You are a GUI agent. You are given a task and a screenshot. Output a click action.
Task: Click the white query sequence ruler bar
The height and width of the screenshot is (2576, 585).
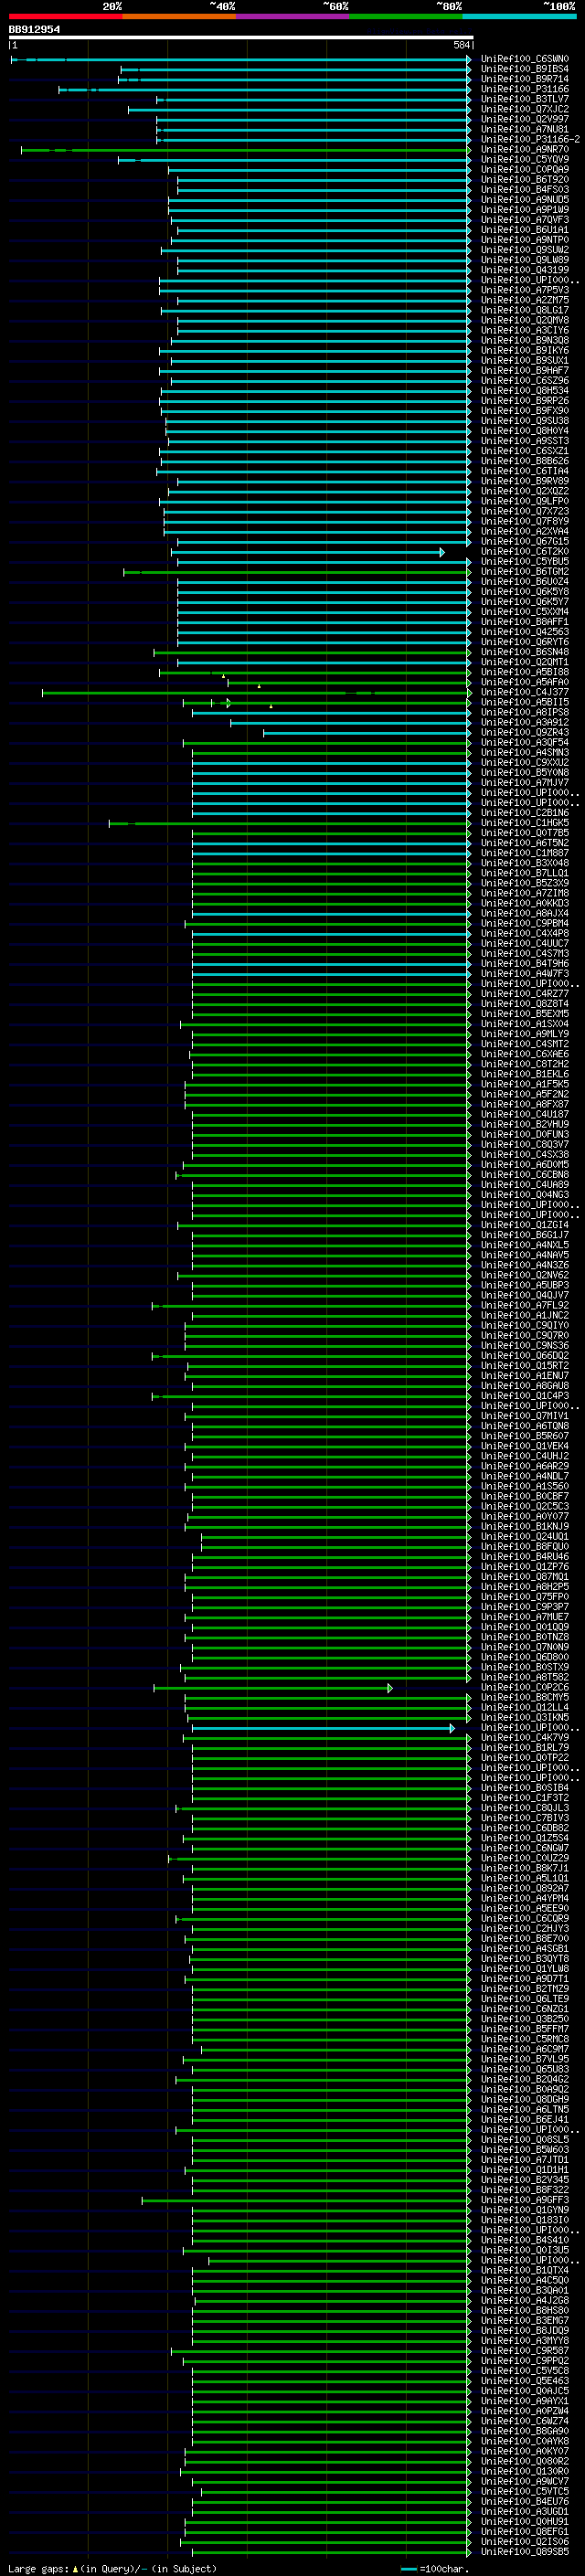tap(240, 37)
